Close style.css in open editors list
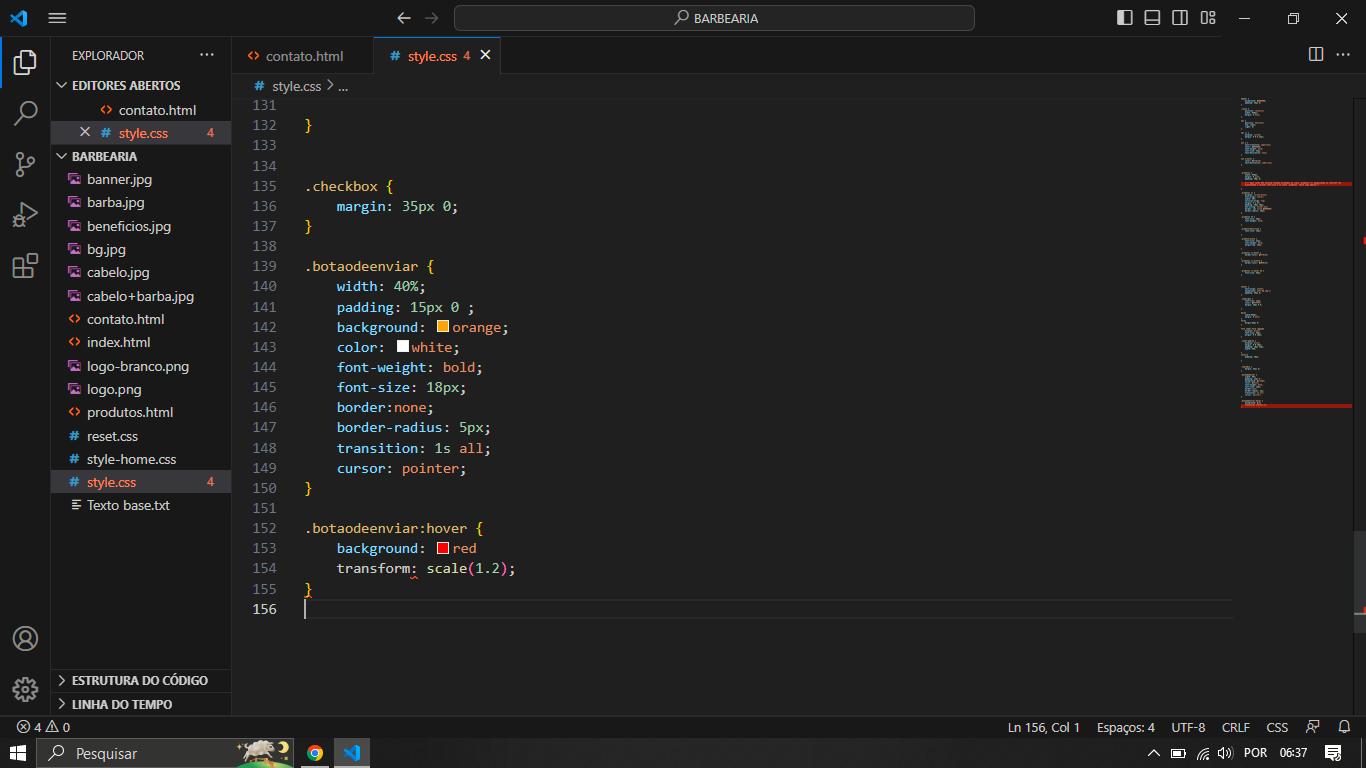 click(x=85, y=133)
